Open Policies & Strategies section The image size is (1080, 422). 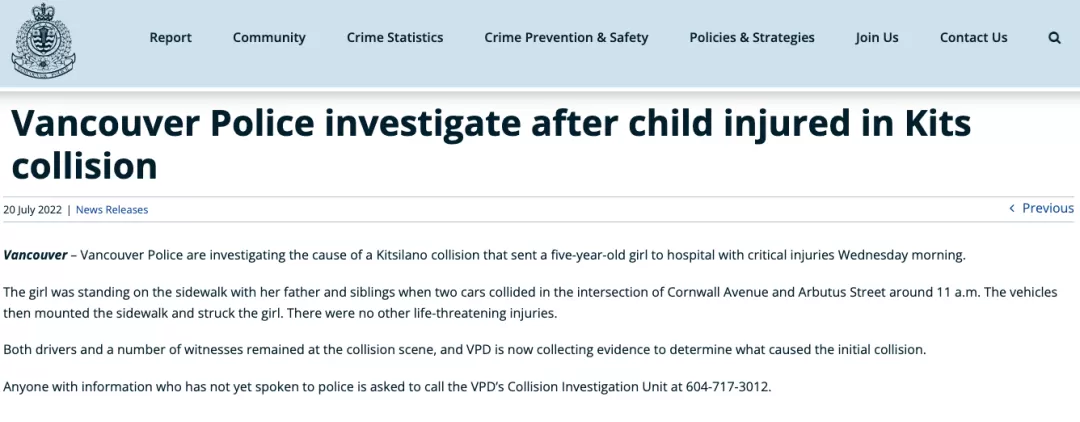coord(752,38)
